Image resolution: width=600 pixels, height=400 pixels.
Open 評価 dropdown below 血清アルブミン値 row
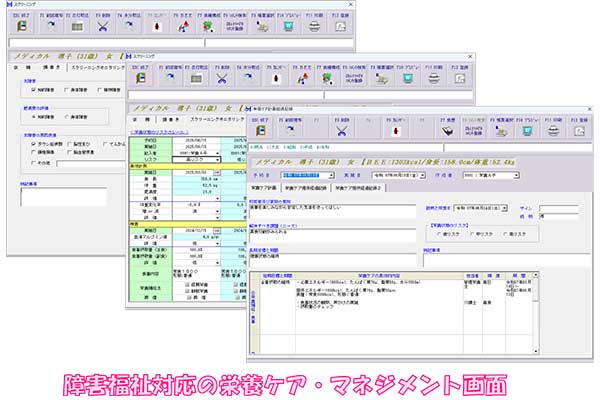point(218,243)
